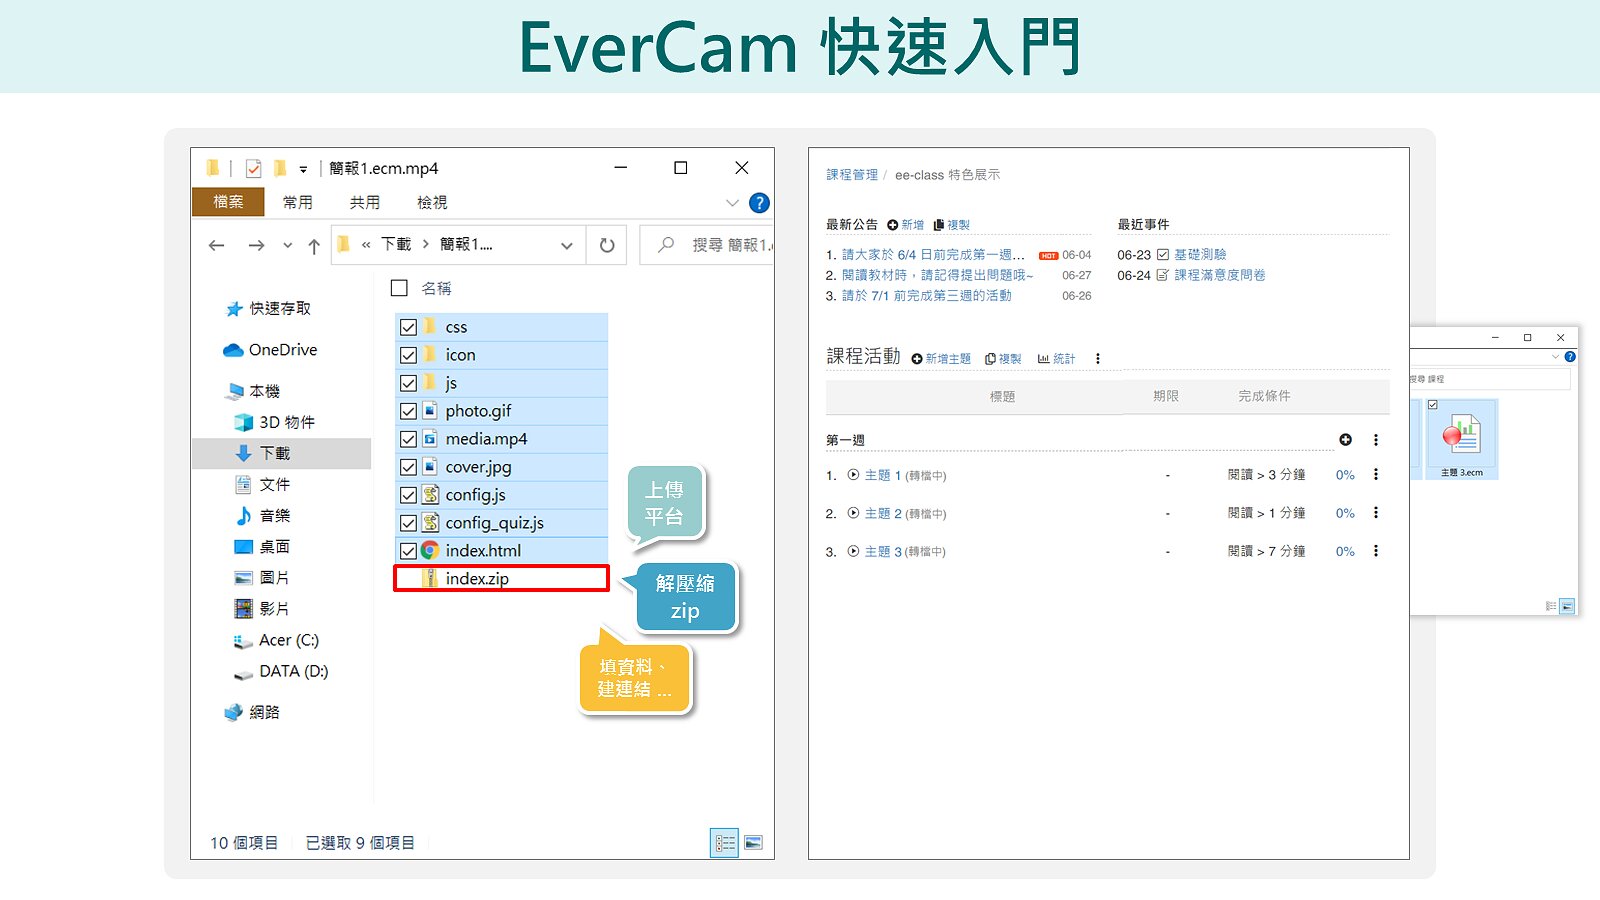Viewport: 1600px width, 900px height.
Task: Go up one folder level arrow
Action: pos(314,246)
